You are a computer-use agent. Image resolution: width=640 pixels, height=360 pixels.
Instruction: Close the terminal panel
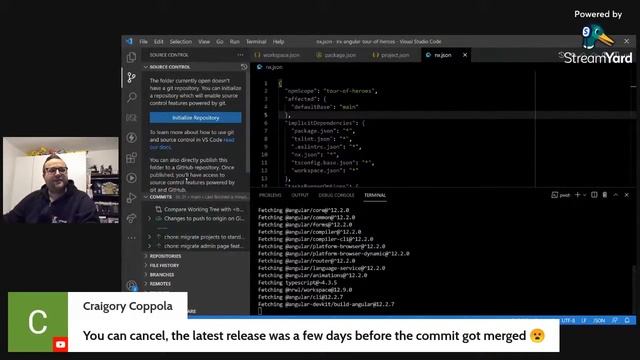(627, 195)
